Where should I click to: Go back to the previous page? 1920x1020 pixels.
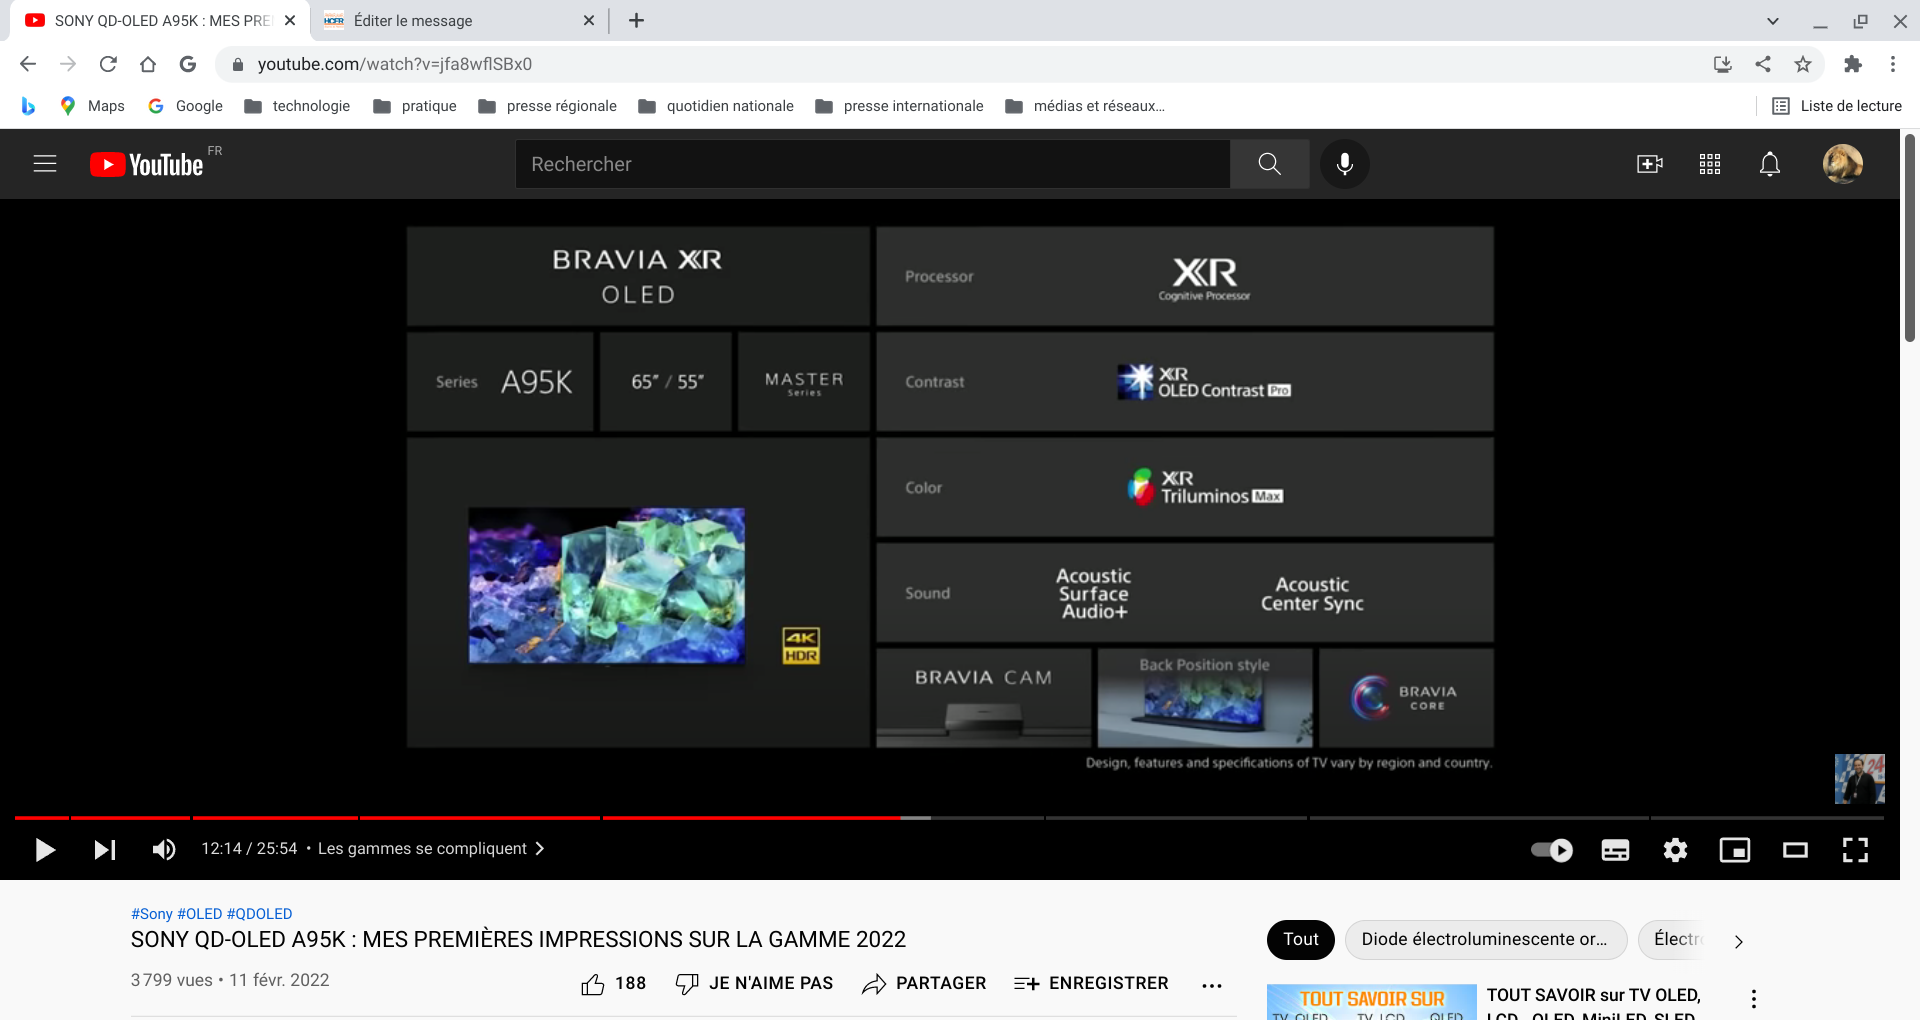point(28,64)
